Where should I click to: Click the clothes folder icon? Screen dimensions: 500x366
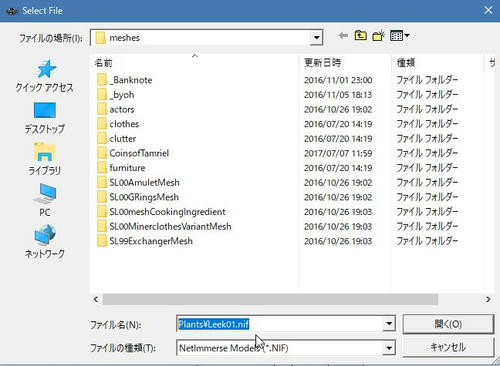[102, 124]
